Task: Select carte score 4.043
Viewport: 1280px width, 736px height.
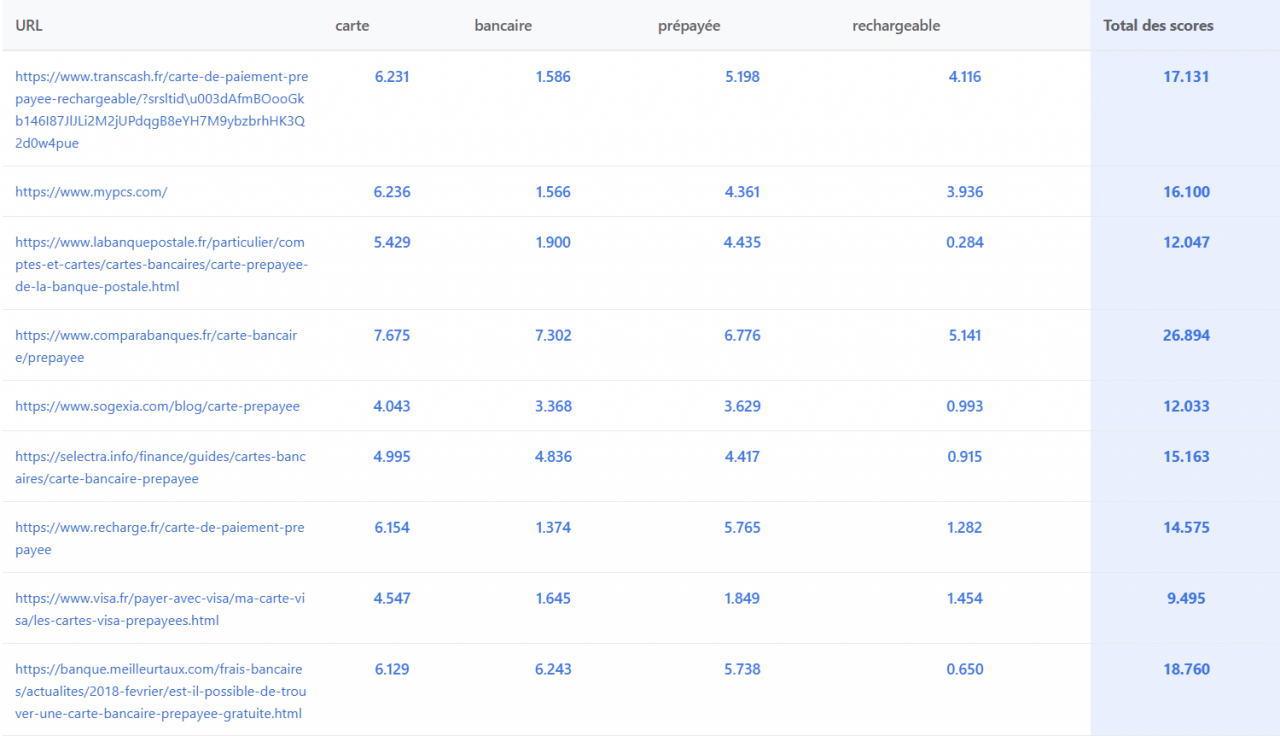Action: [x=392, y=406]
